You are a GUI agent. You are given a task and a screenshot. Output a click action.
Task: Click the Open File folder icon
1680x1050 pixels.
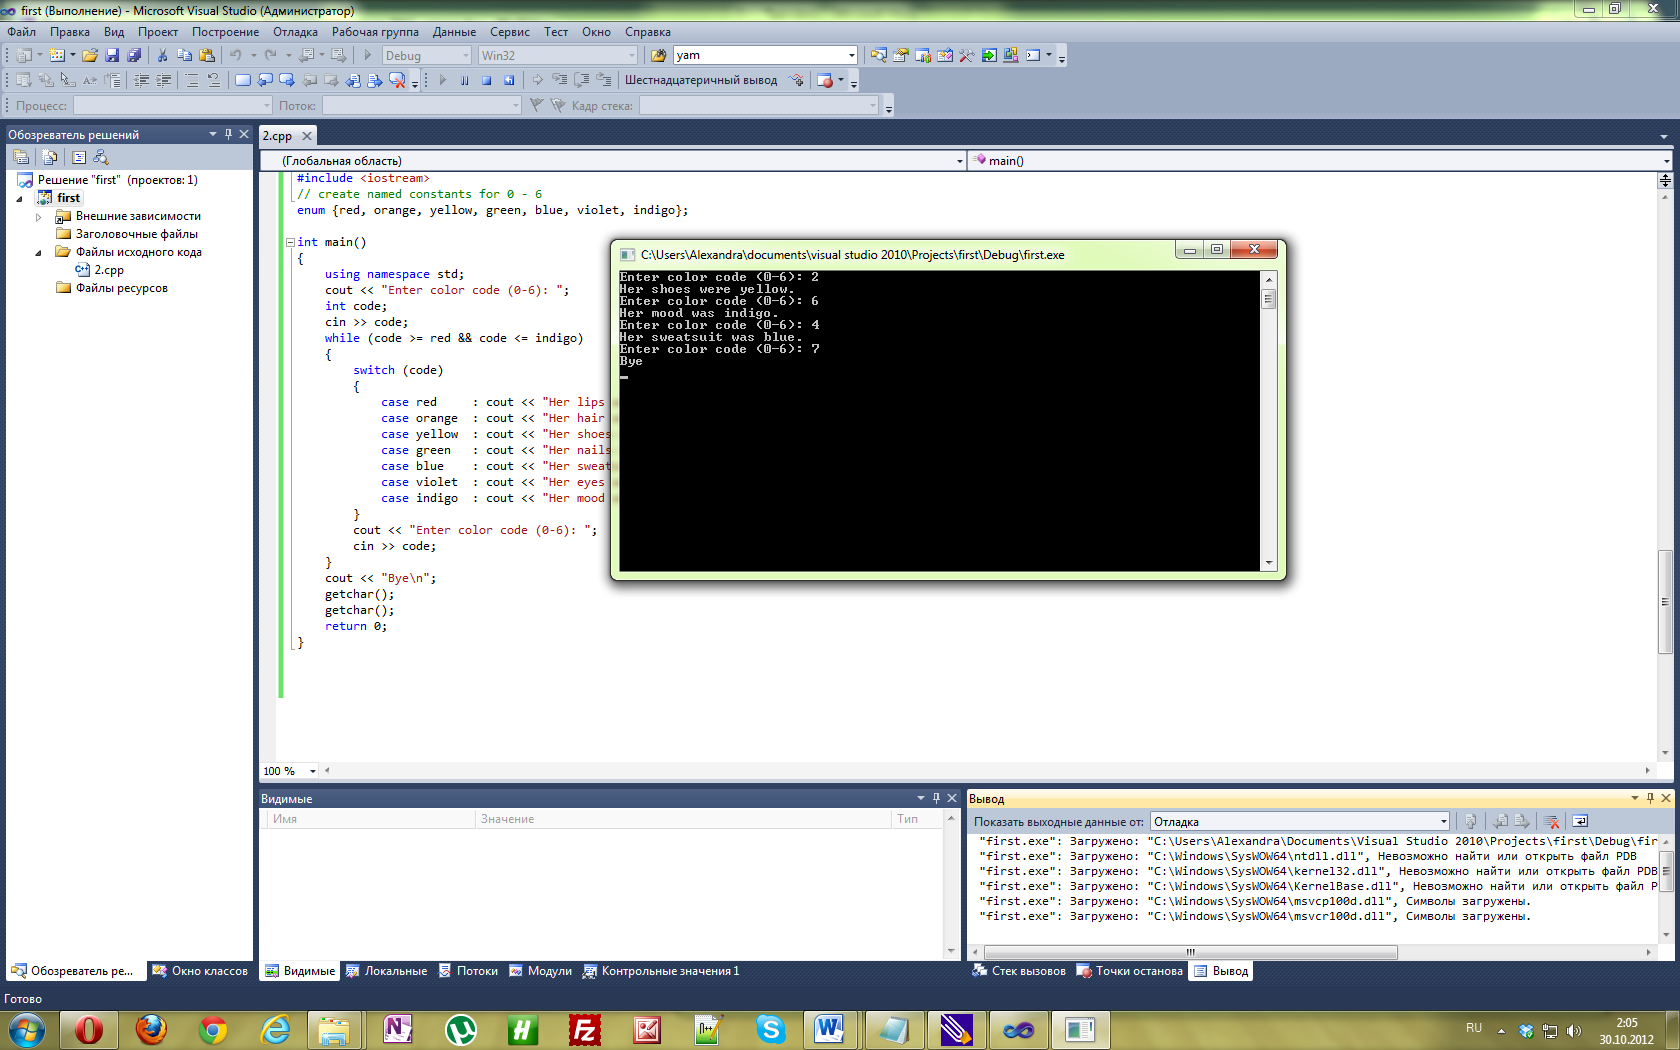[x=90, y=55]
